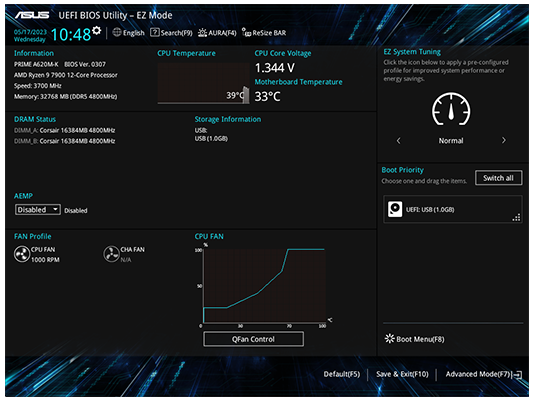
Task: Click the 10:48 clock display
Action: tap(71, 34)
